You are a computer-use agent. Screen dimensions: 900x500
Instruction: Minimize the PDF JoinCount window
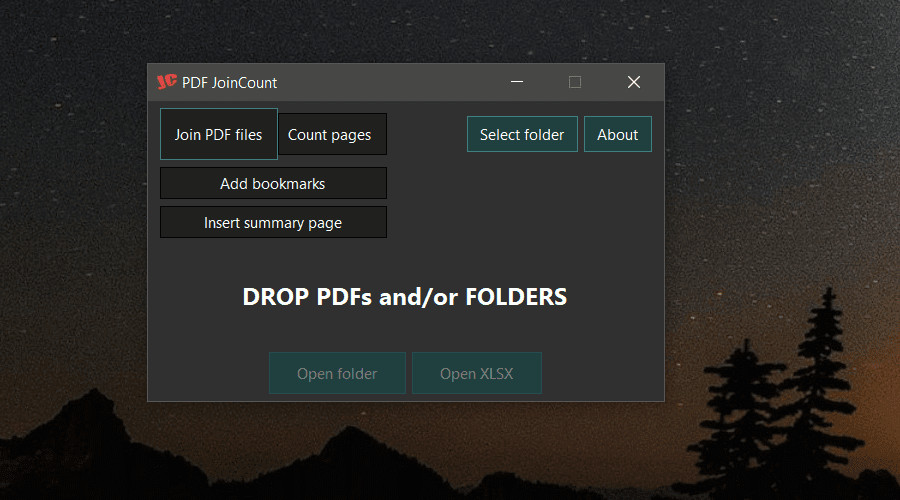pos(517,82)
